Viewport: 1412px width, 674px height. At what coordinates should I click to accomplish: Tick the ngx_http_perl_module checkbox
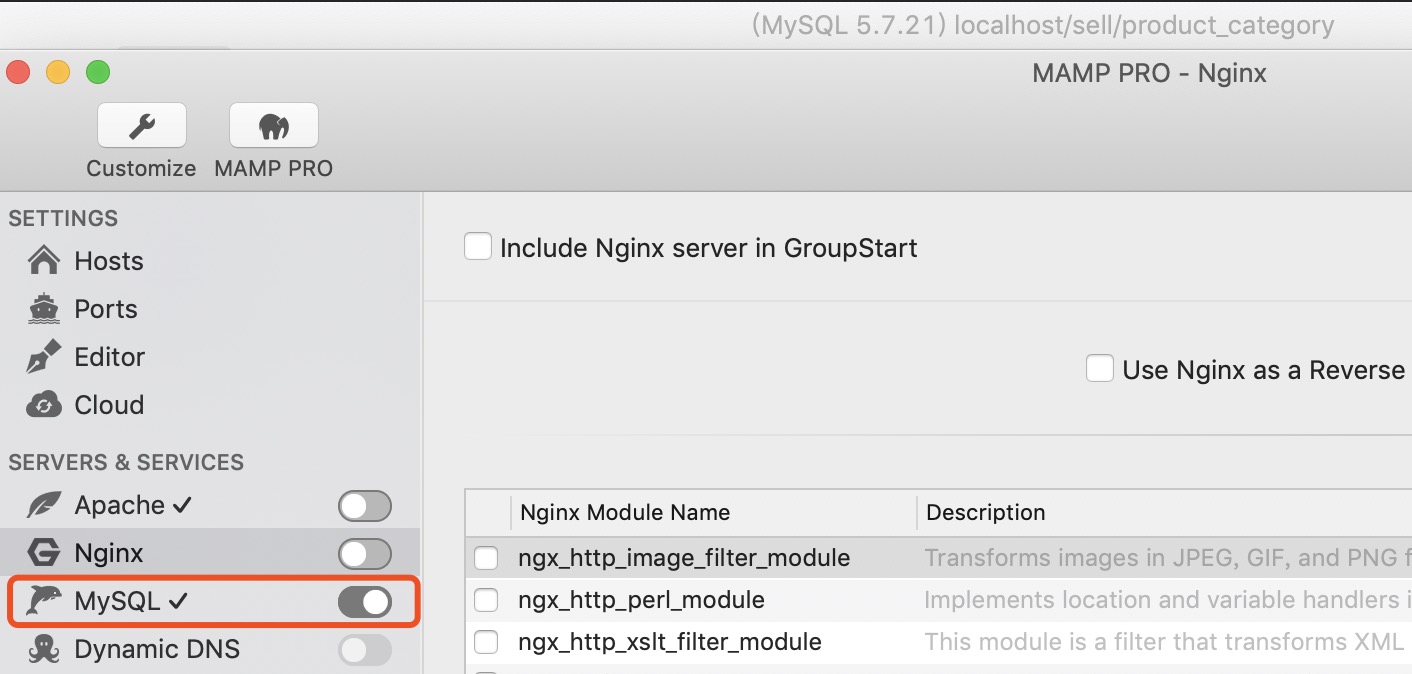pos(486,600)
